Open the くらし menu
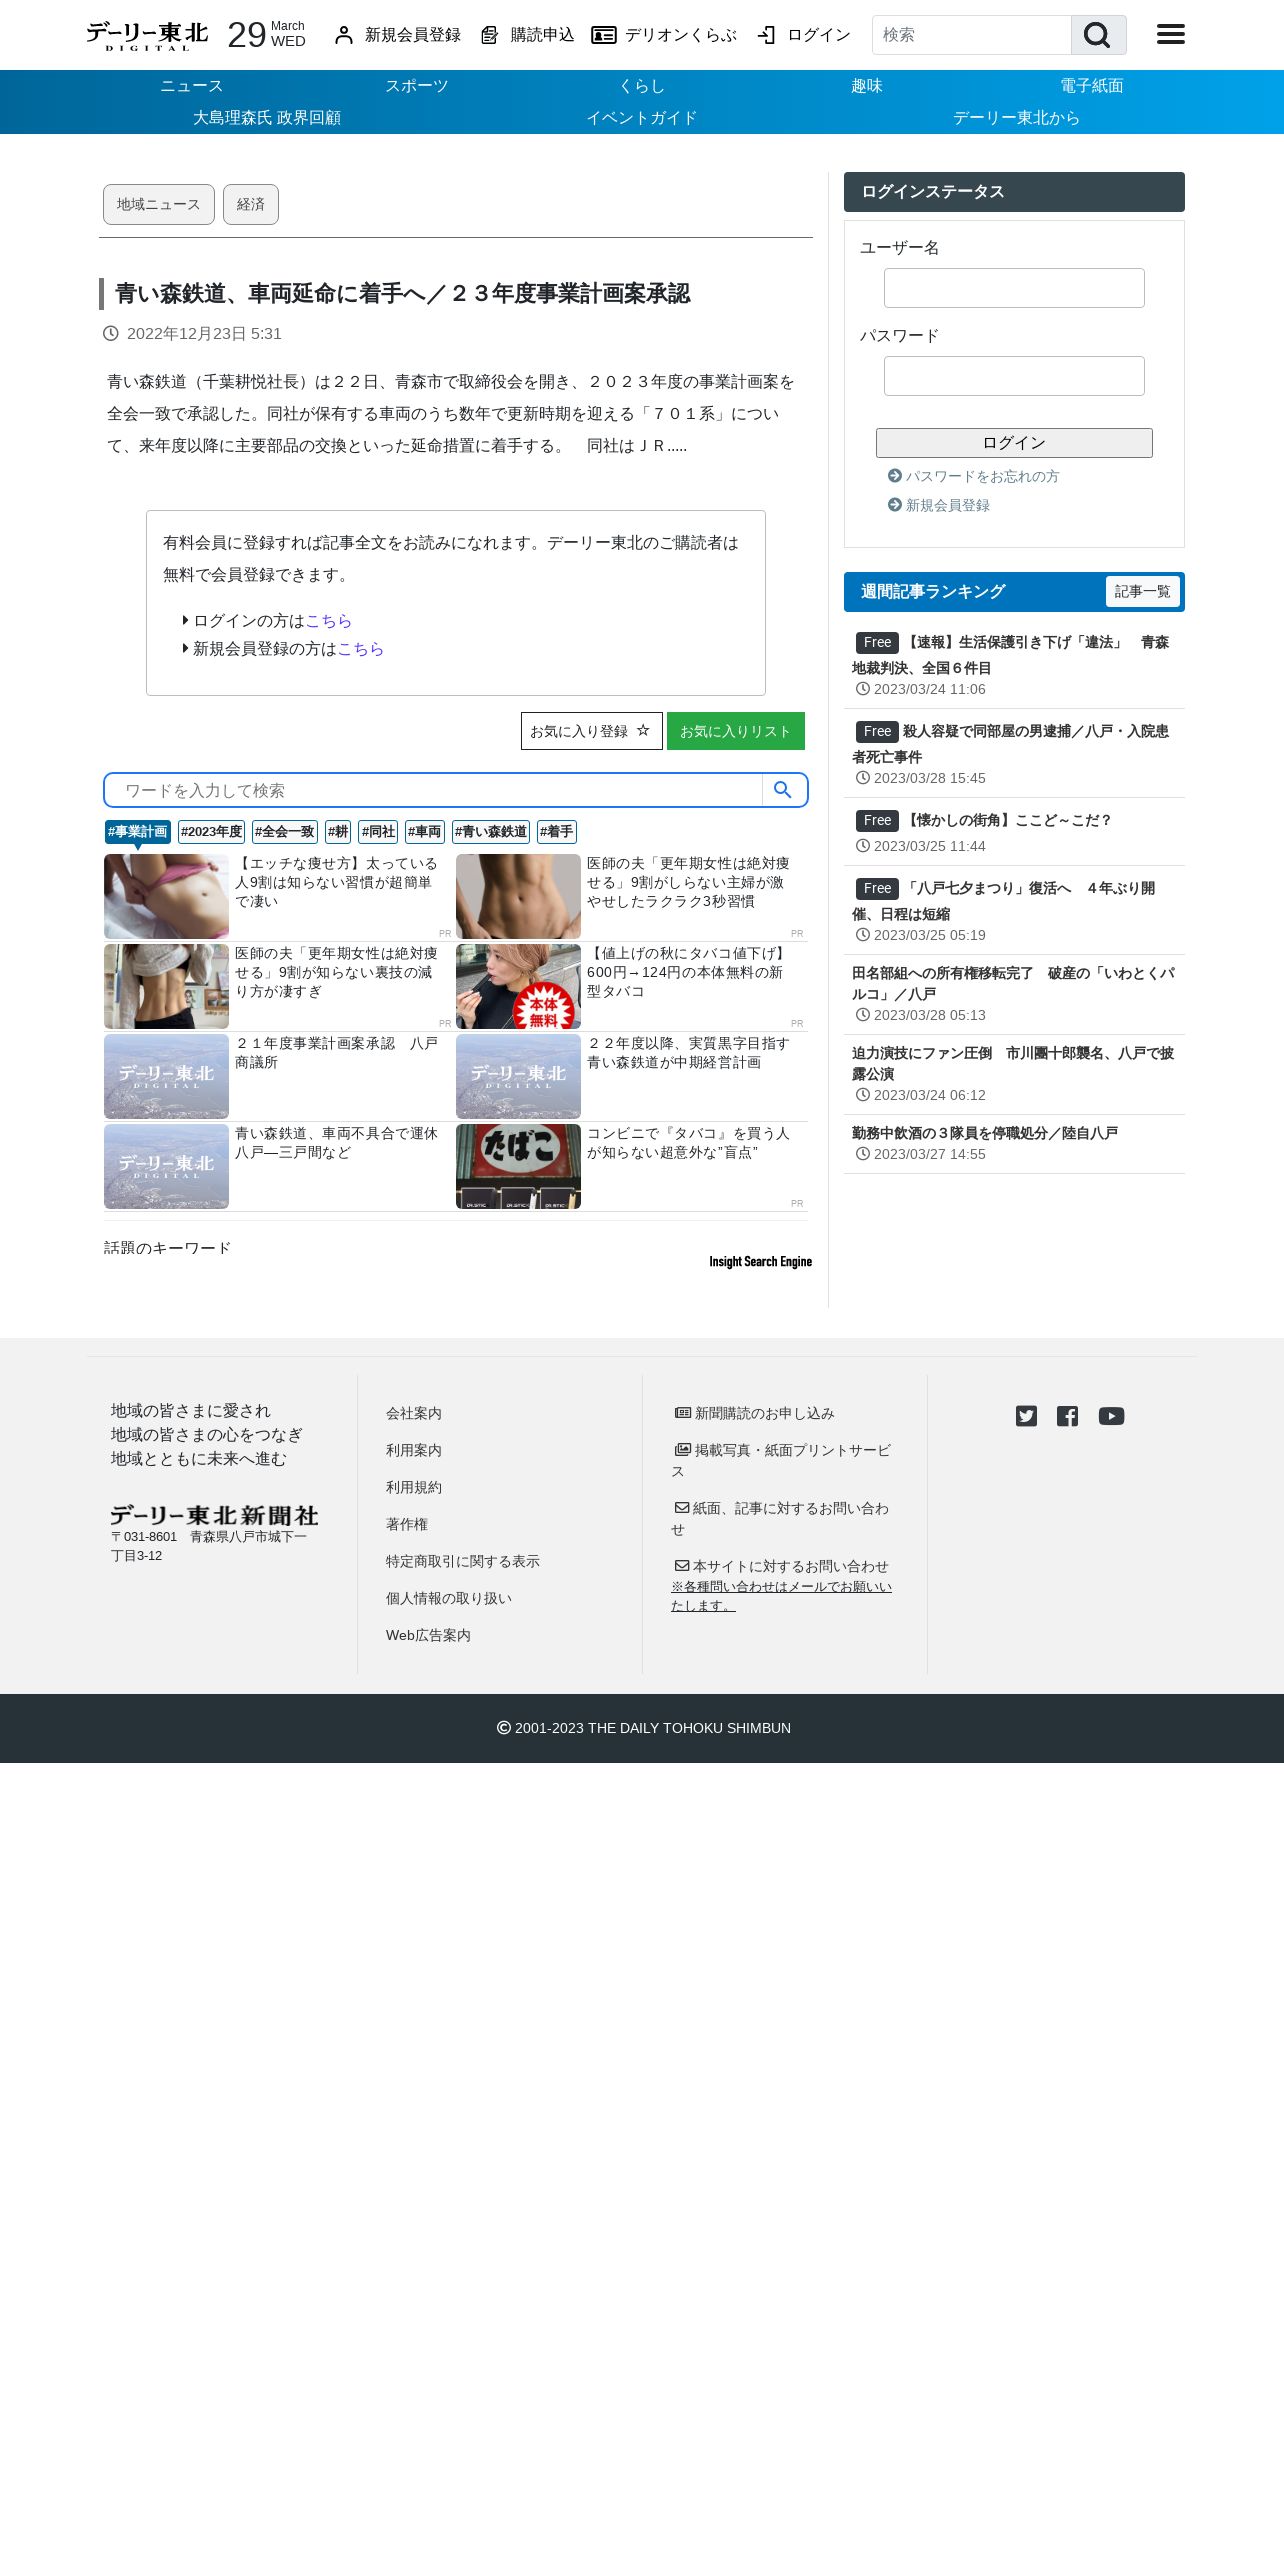The height and width of the screenshot is (2568, 1284). click(642, 86)
